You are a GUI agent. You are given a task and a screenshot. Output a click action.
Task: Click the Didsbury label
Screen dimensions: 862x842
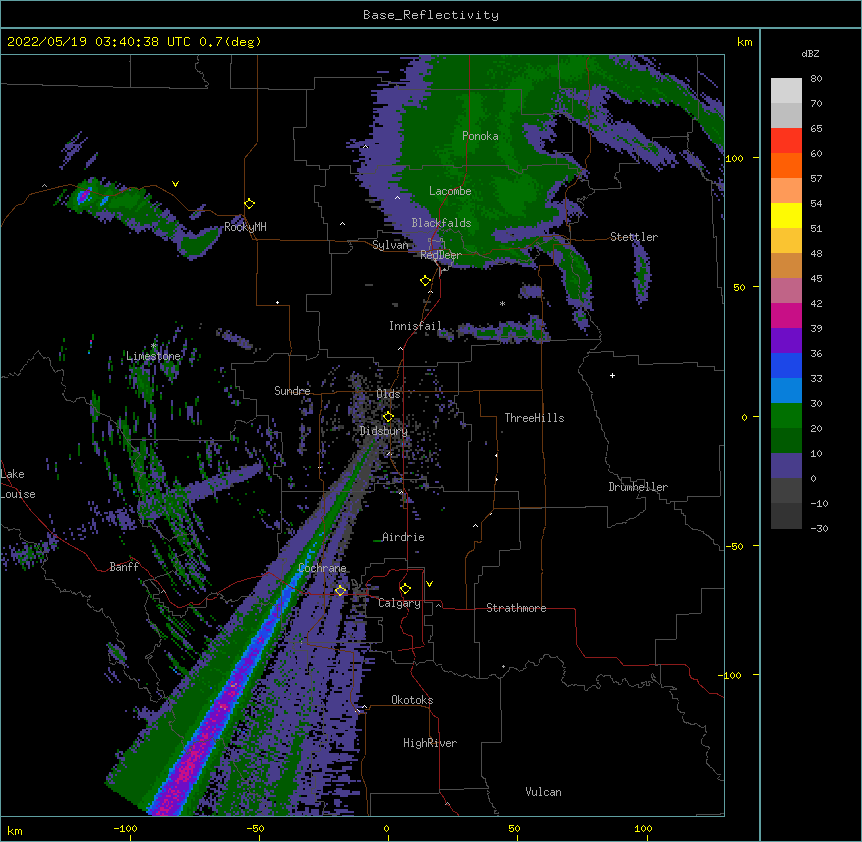(384, 431)
